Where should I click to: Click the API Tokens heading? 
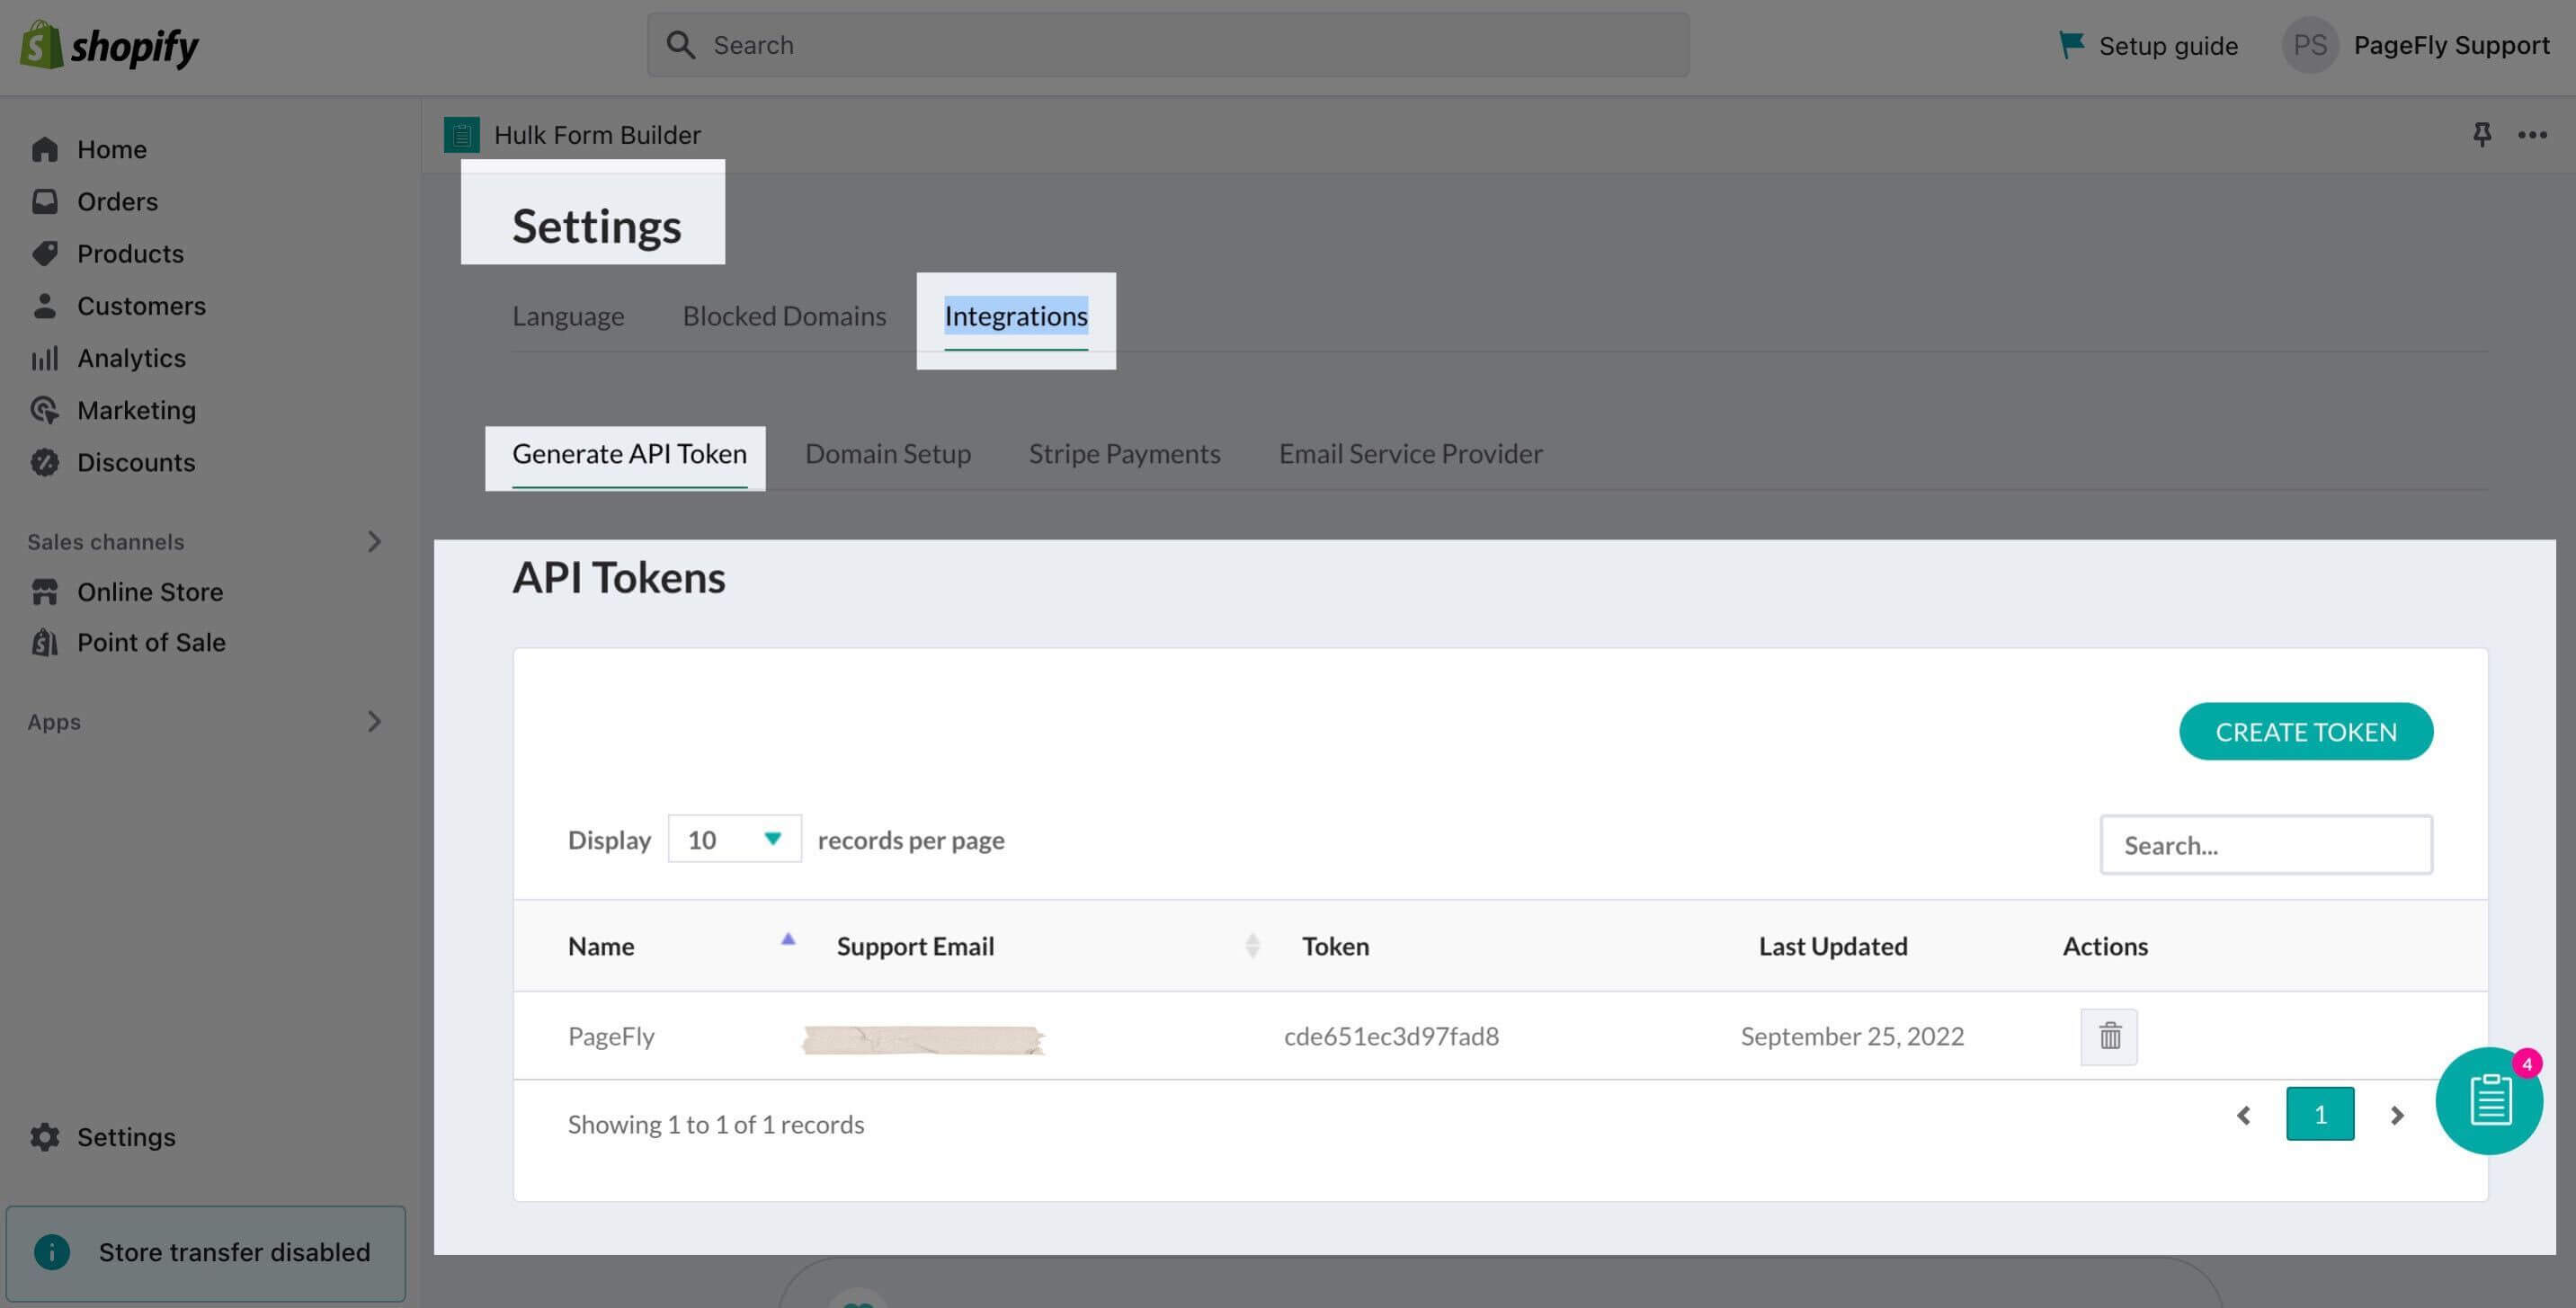[x=619, y=577]
